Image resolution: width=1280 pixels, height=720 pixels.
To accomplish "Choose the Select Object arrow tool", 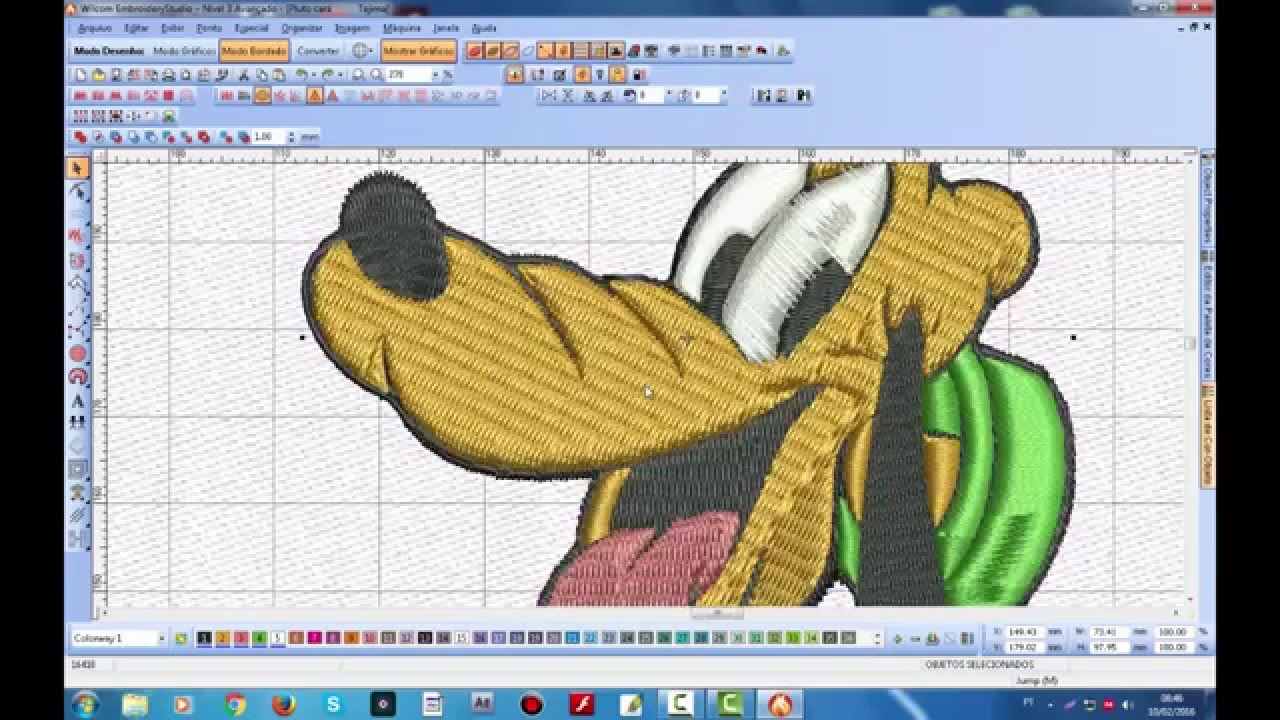I will coord(77,168).
